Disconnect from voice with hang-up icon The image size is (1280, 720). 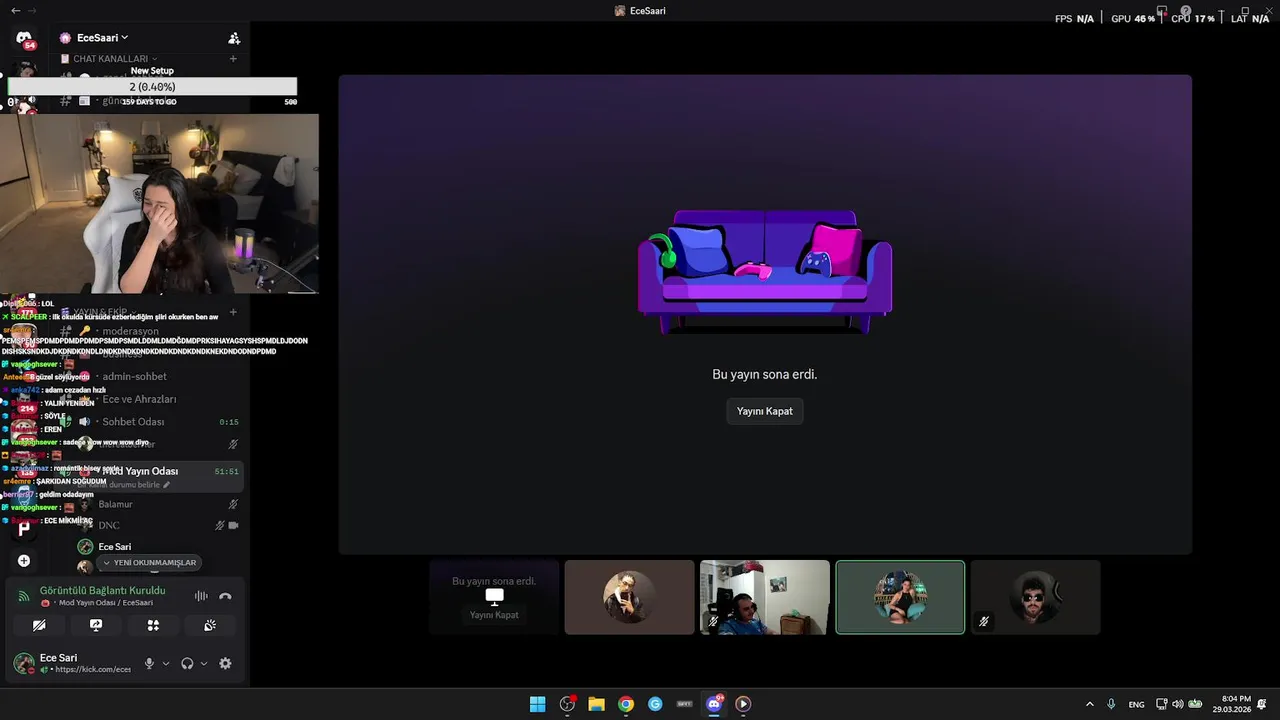[x=225, y=596]
